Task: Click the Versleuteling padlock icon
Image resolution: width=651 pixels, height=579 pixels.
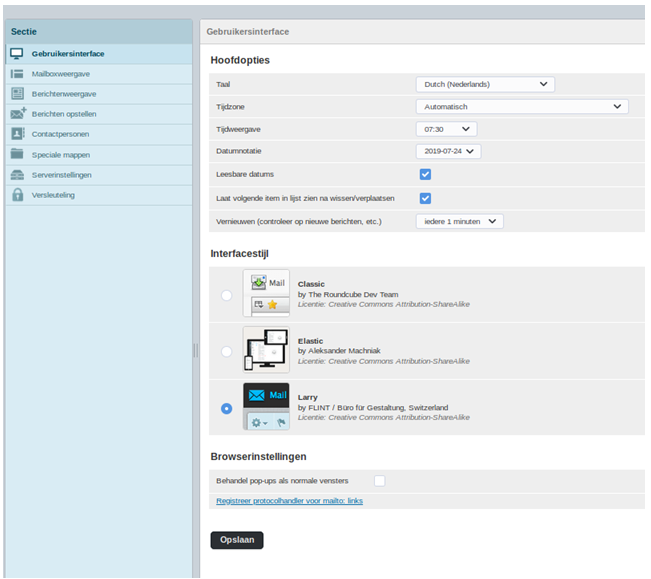Action: (17, 195)
